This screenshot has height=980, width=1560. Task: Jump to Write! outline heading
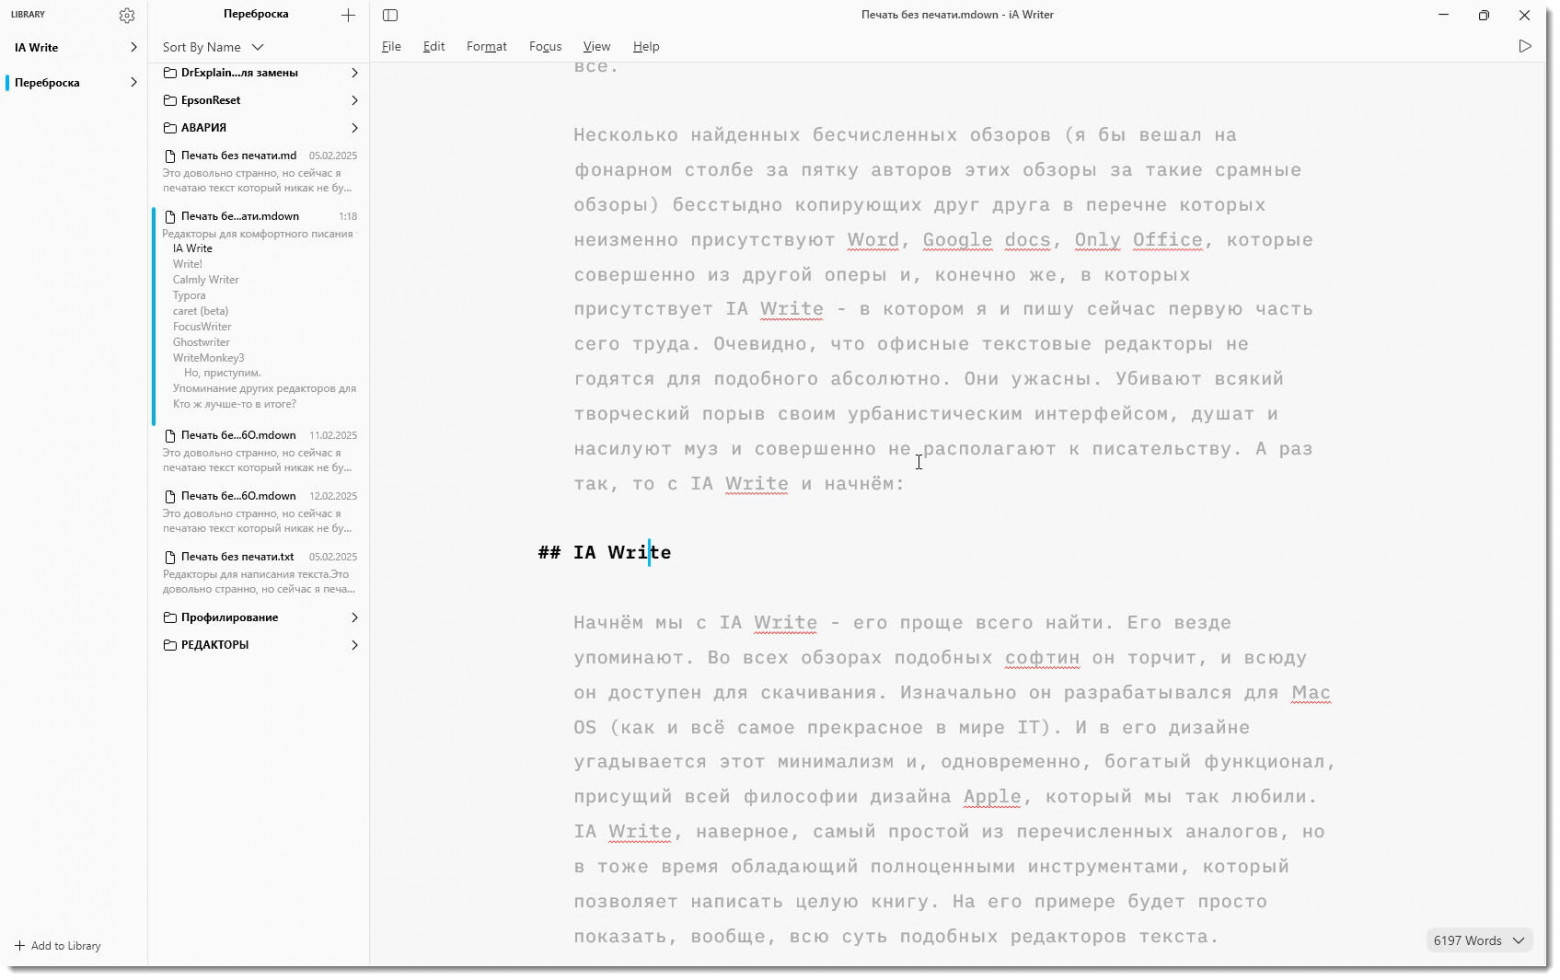[x=187, y=264]
